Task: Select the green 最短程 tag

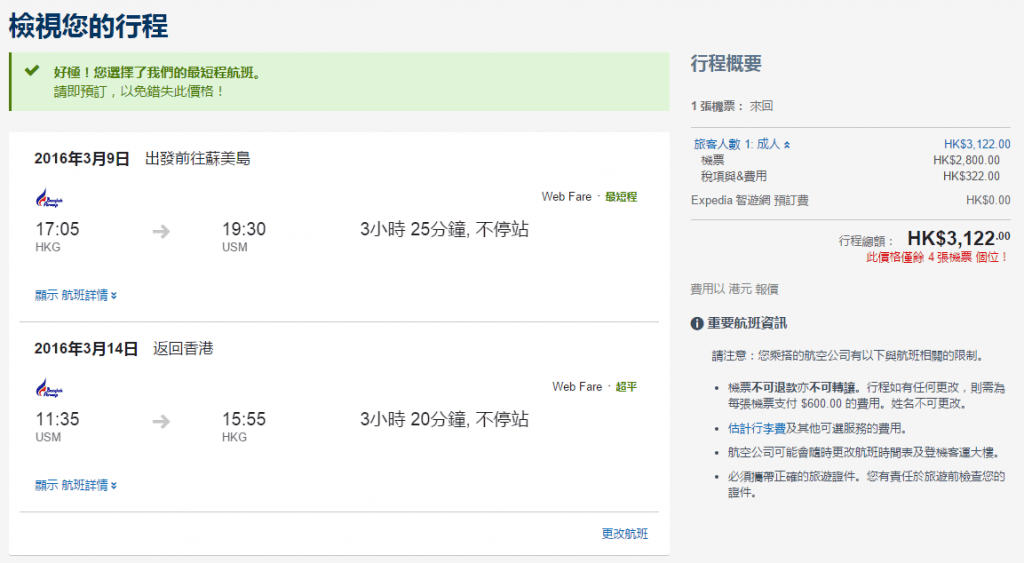Action: coord(620,197)
